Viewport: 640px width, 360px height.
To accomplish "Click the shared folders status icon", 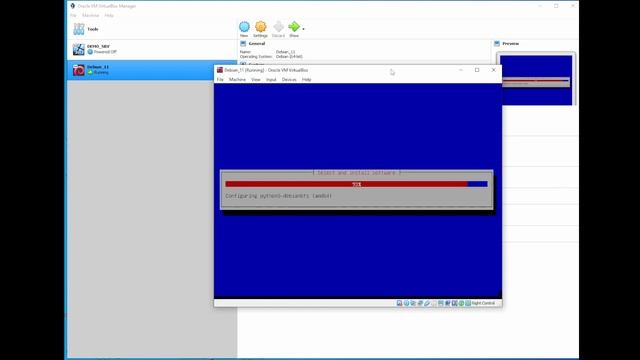I will [433, 303].
